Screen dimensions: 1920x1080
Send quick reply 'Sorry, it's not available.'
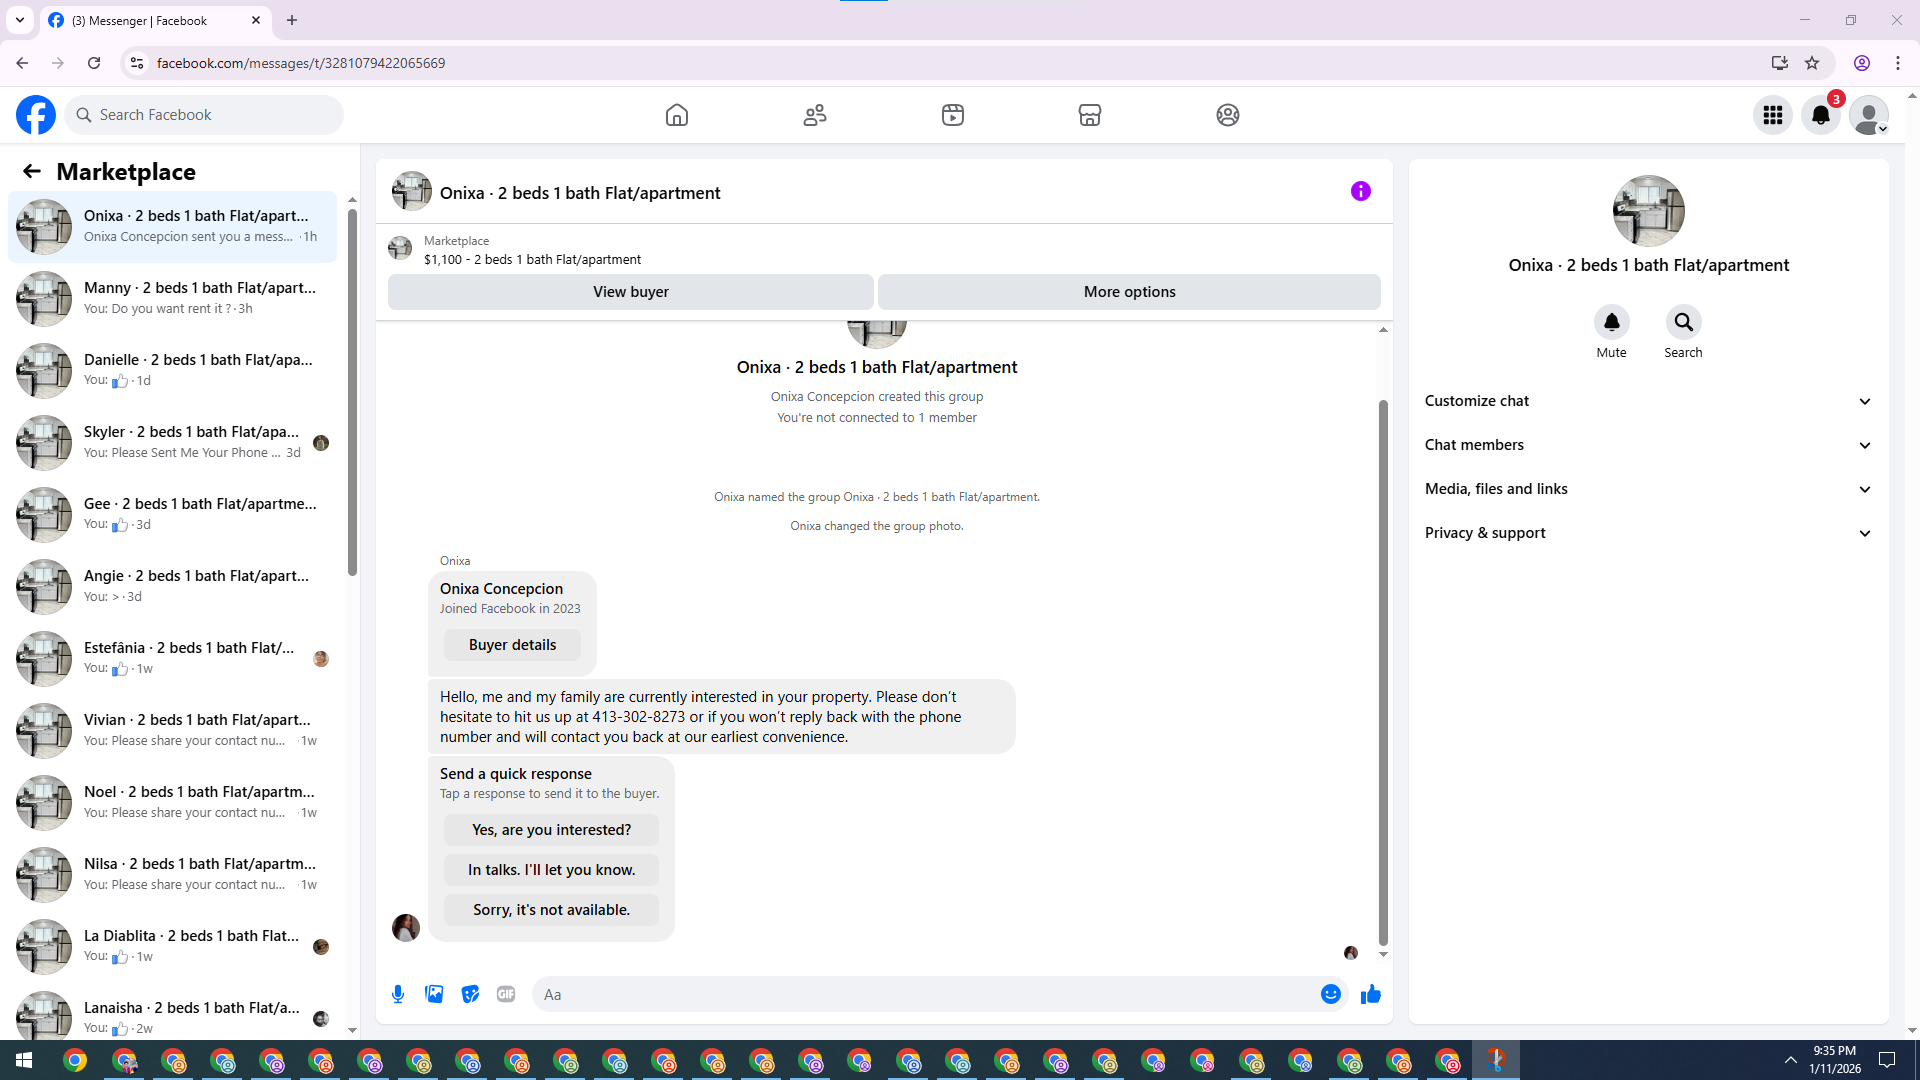point(551,910)
